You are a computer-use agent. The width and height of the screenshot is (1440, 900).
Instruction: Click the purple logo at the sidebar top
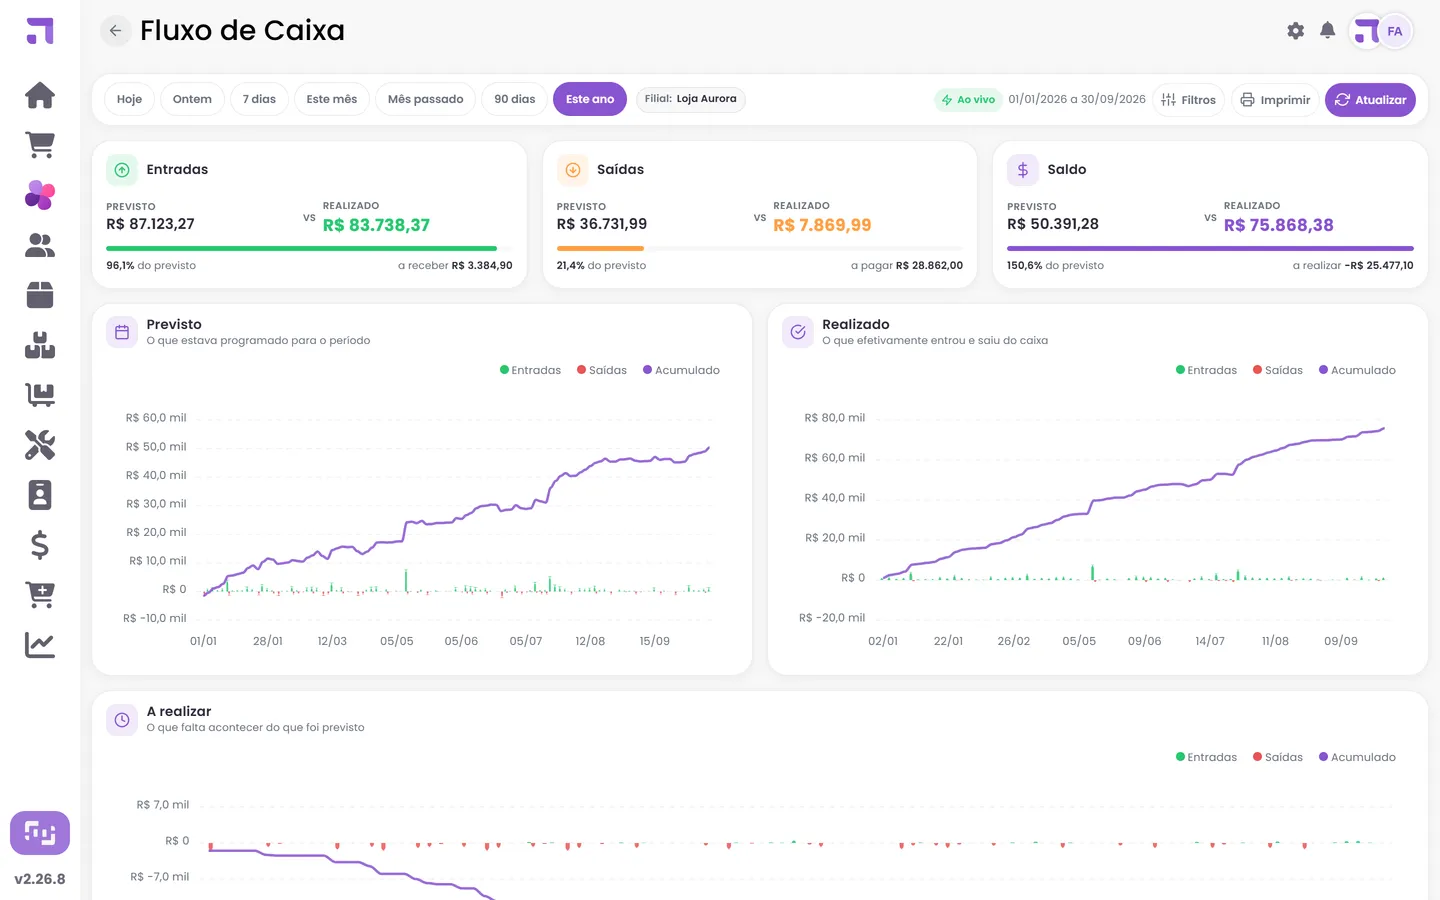40,31
